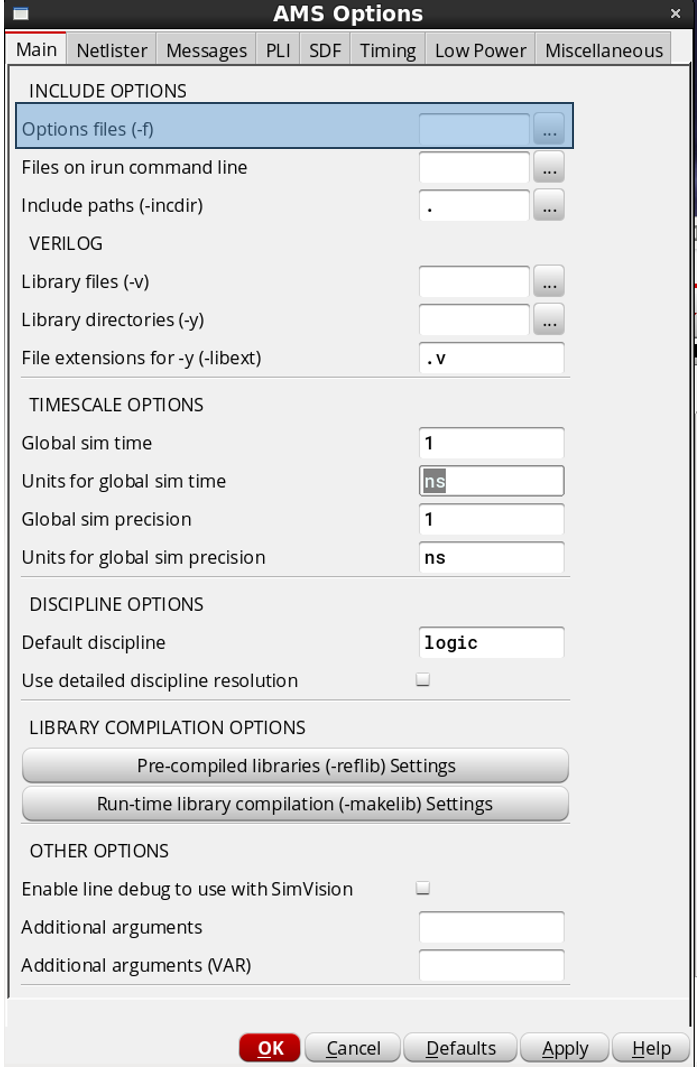Click the Default discipline input field
Viewport: 698px width, 1072px height.
coord(491,643)
